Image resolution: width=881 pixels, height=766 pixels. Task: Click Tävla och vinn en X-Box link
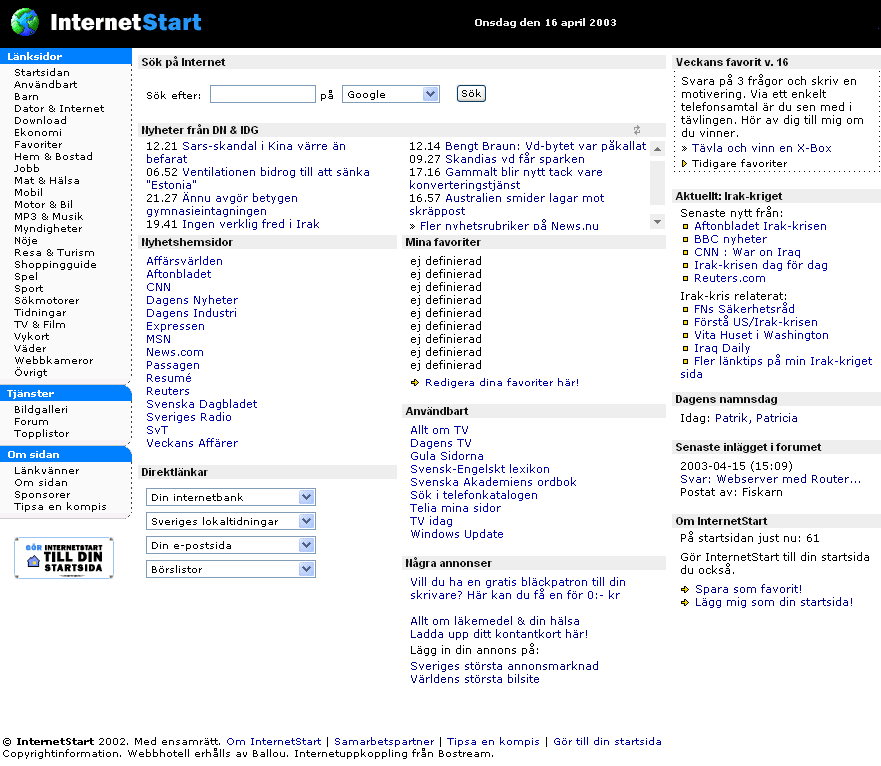pyautogui.click(x=761, y=148)
